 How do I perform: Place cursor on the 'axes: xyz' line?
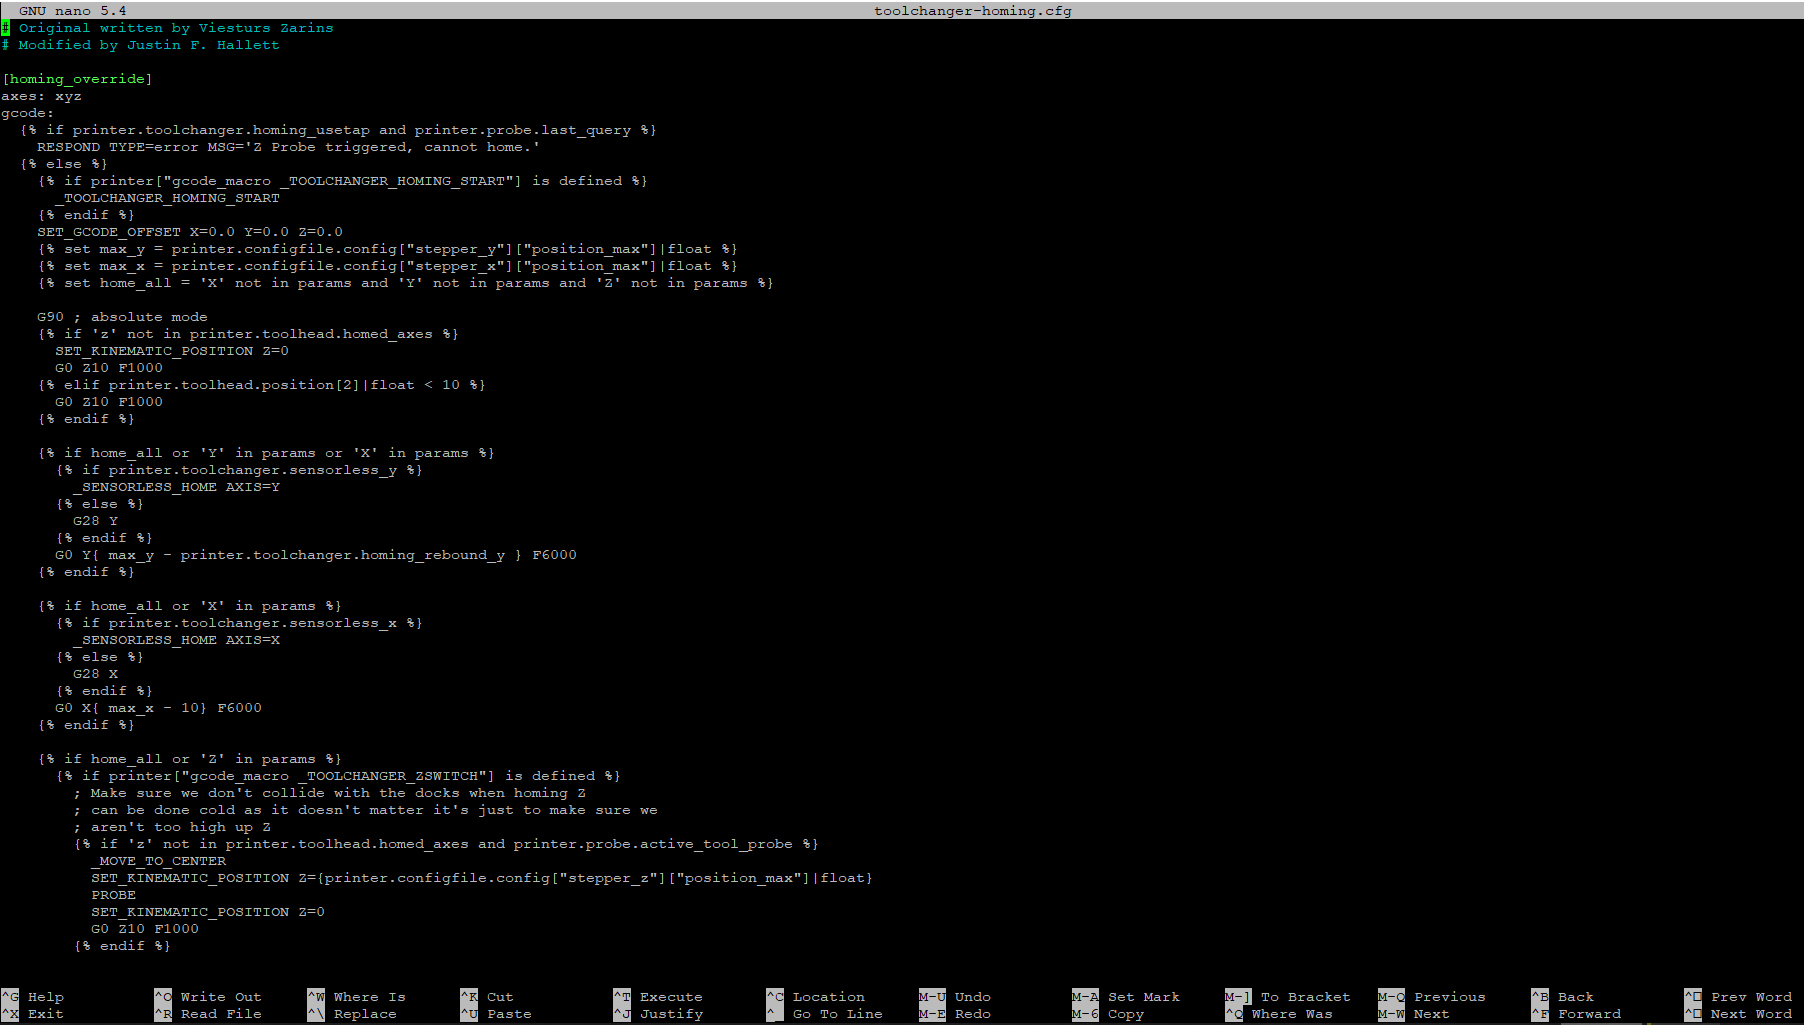41,96
